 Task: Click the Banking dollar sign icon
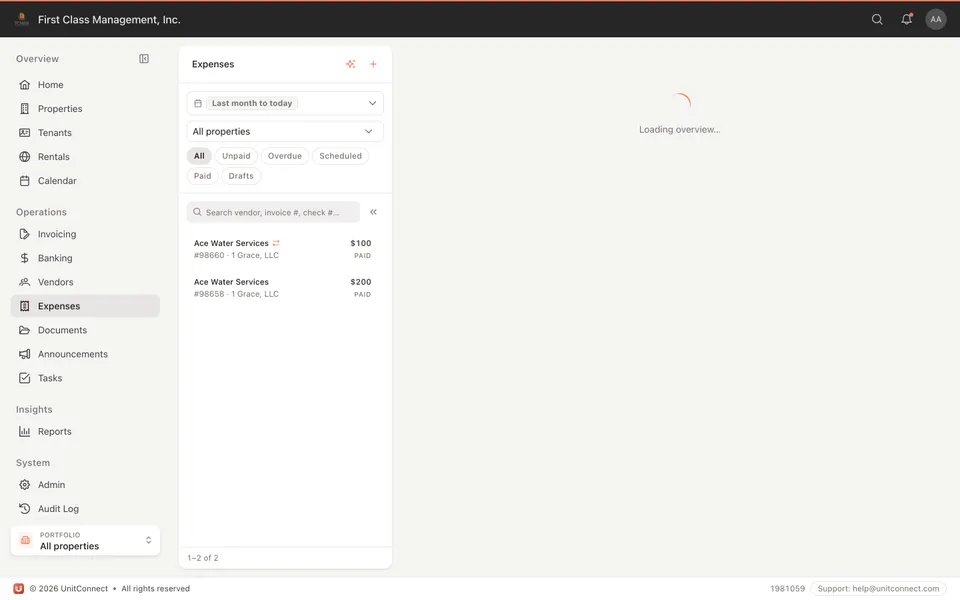[x=24, y=258]
